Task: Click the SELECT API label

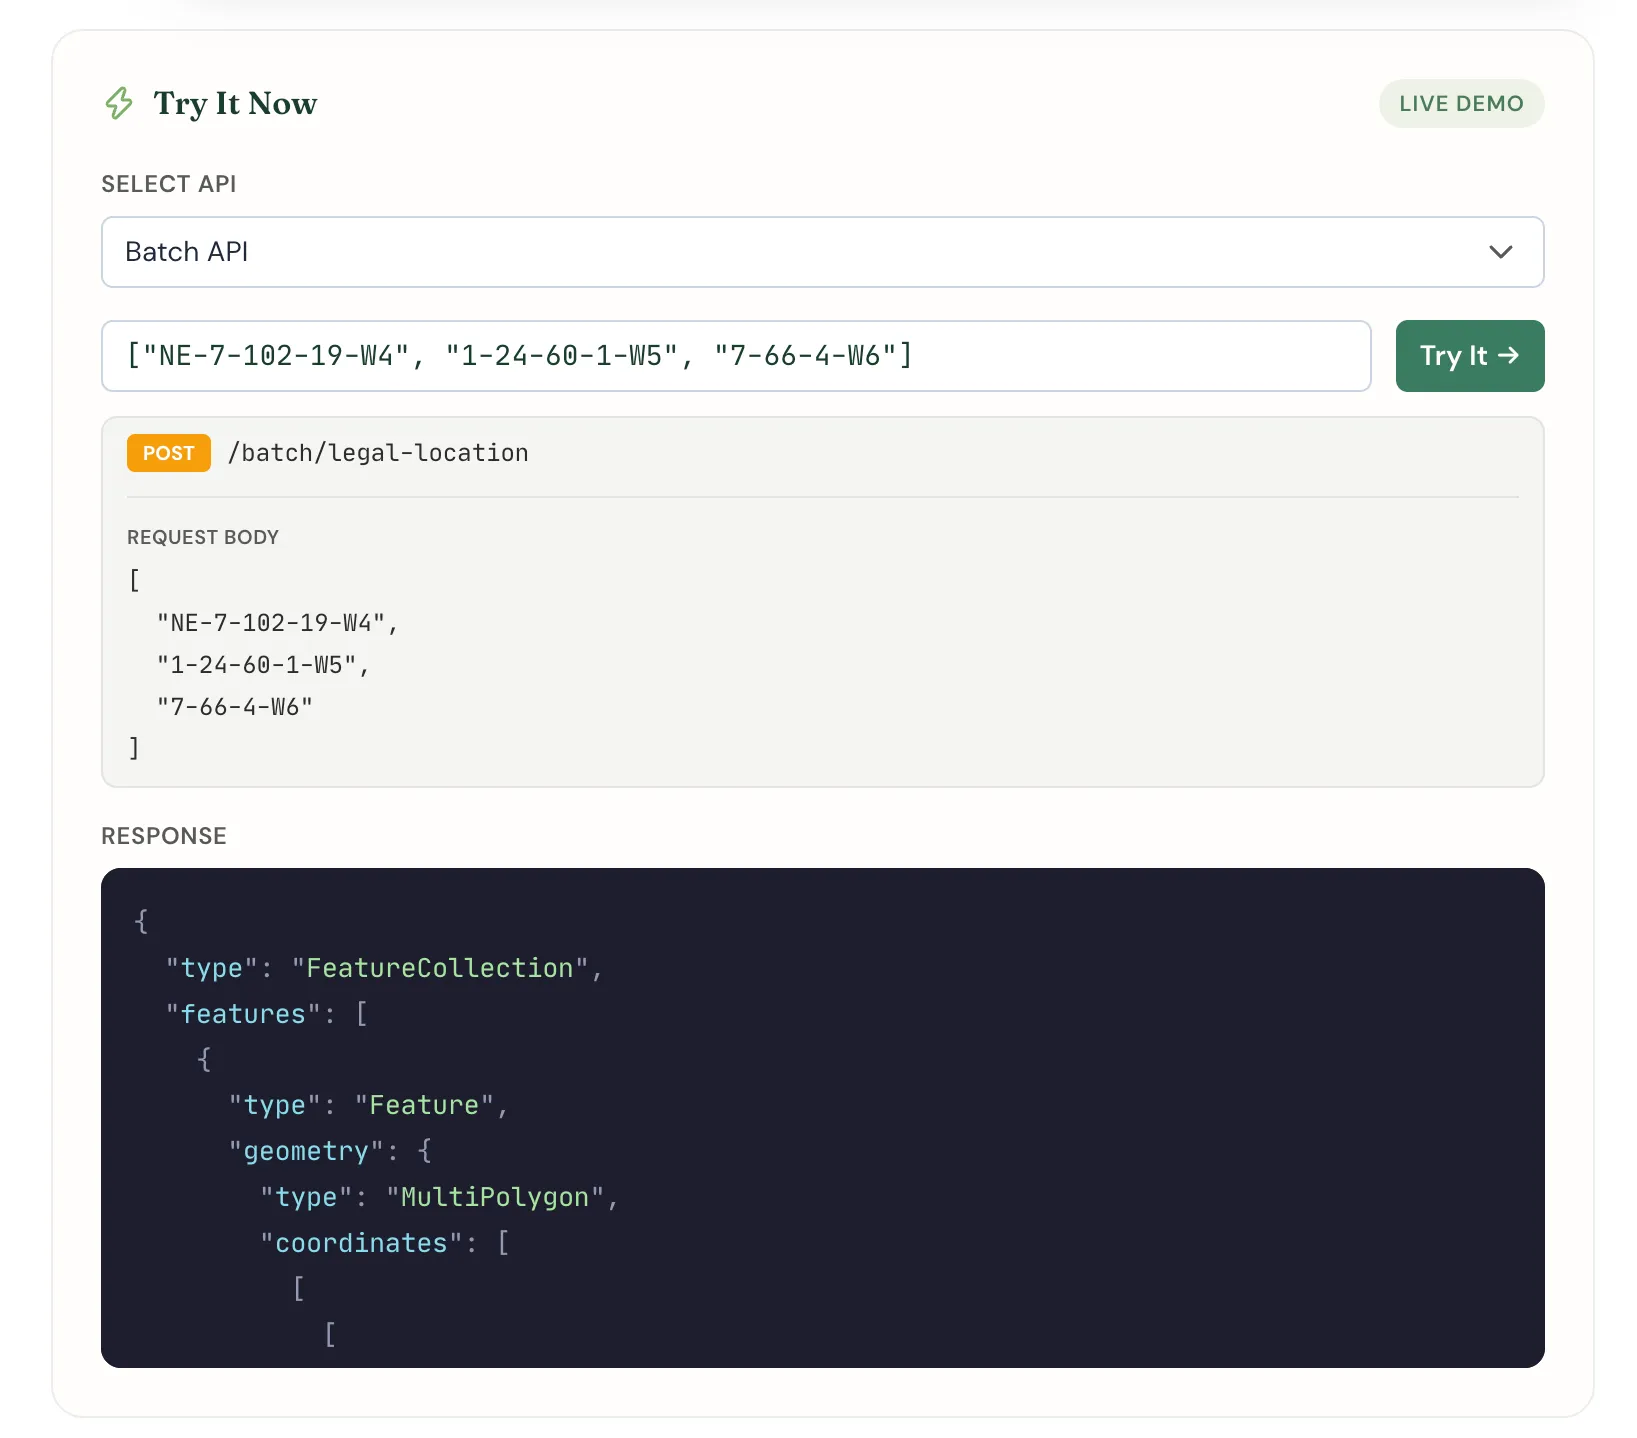Action: click(169, 184)
